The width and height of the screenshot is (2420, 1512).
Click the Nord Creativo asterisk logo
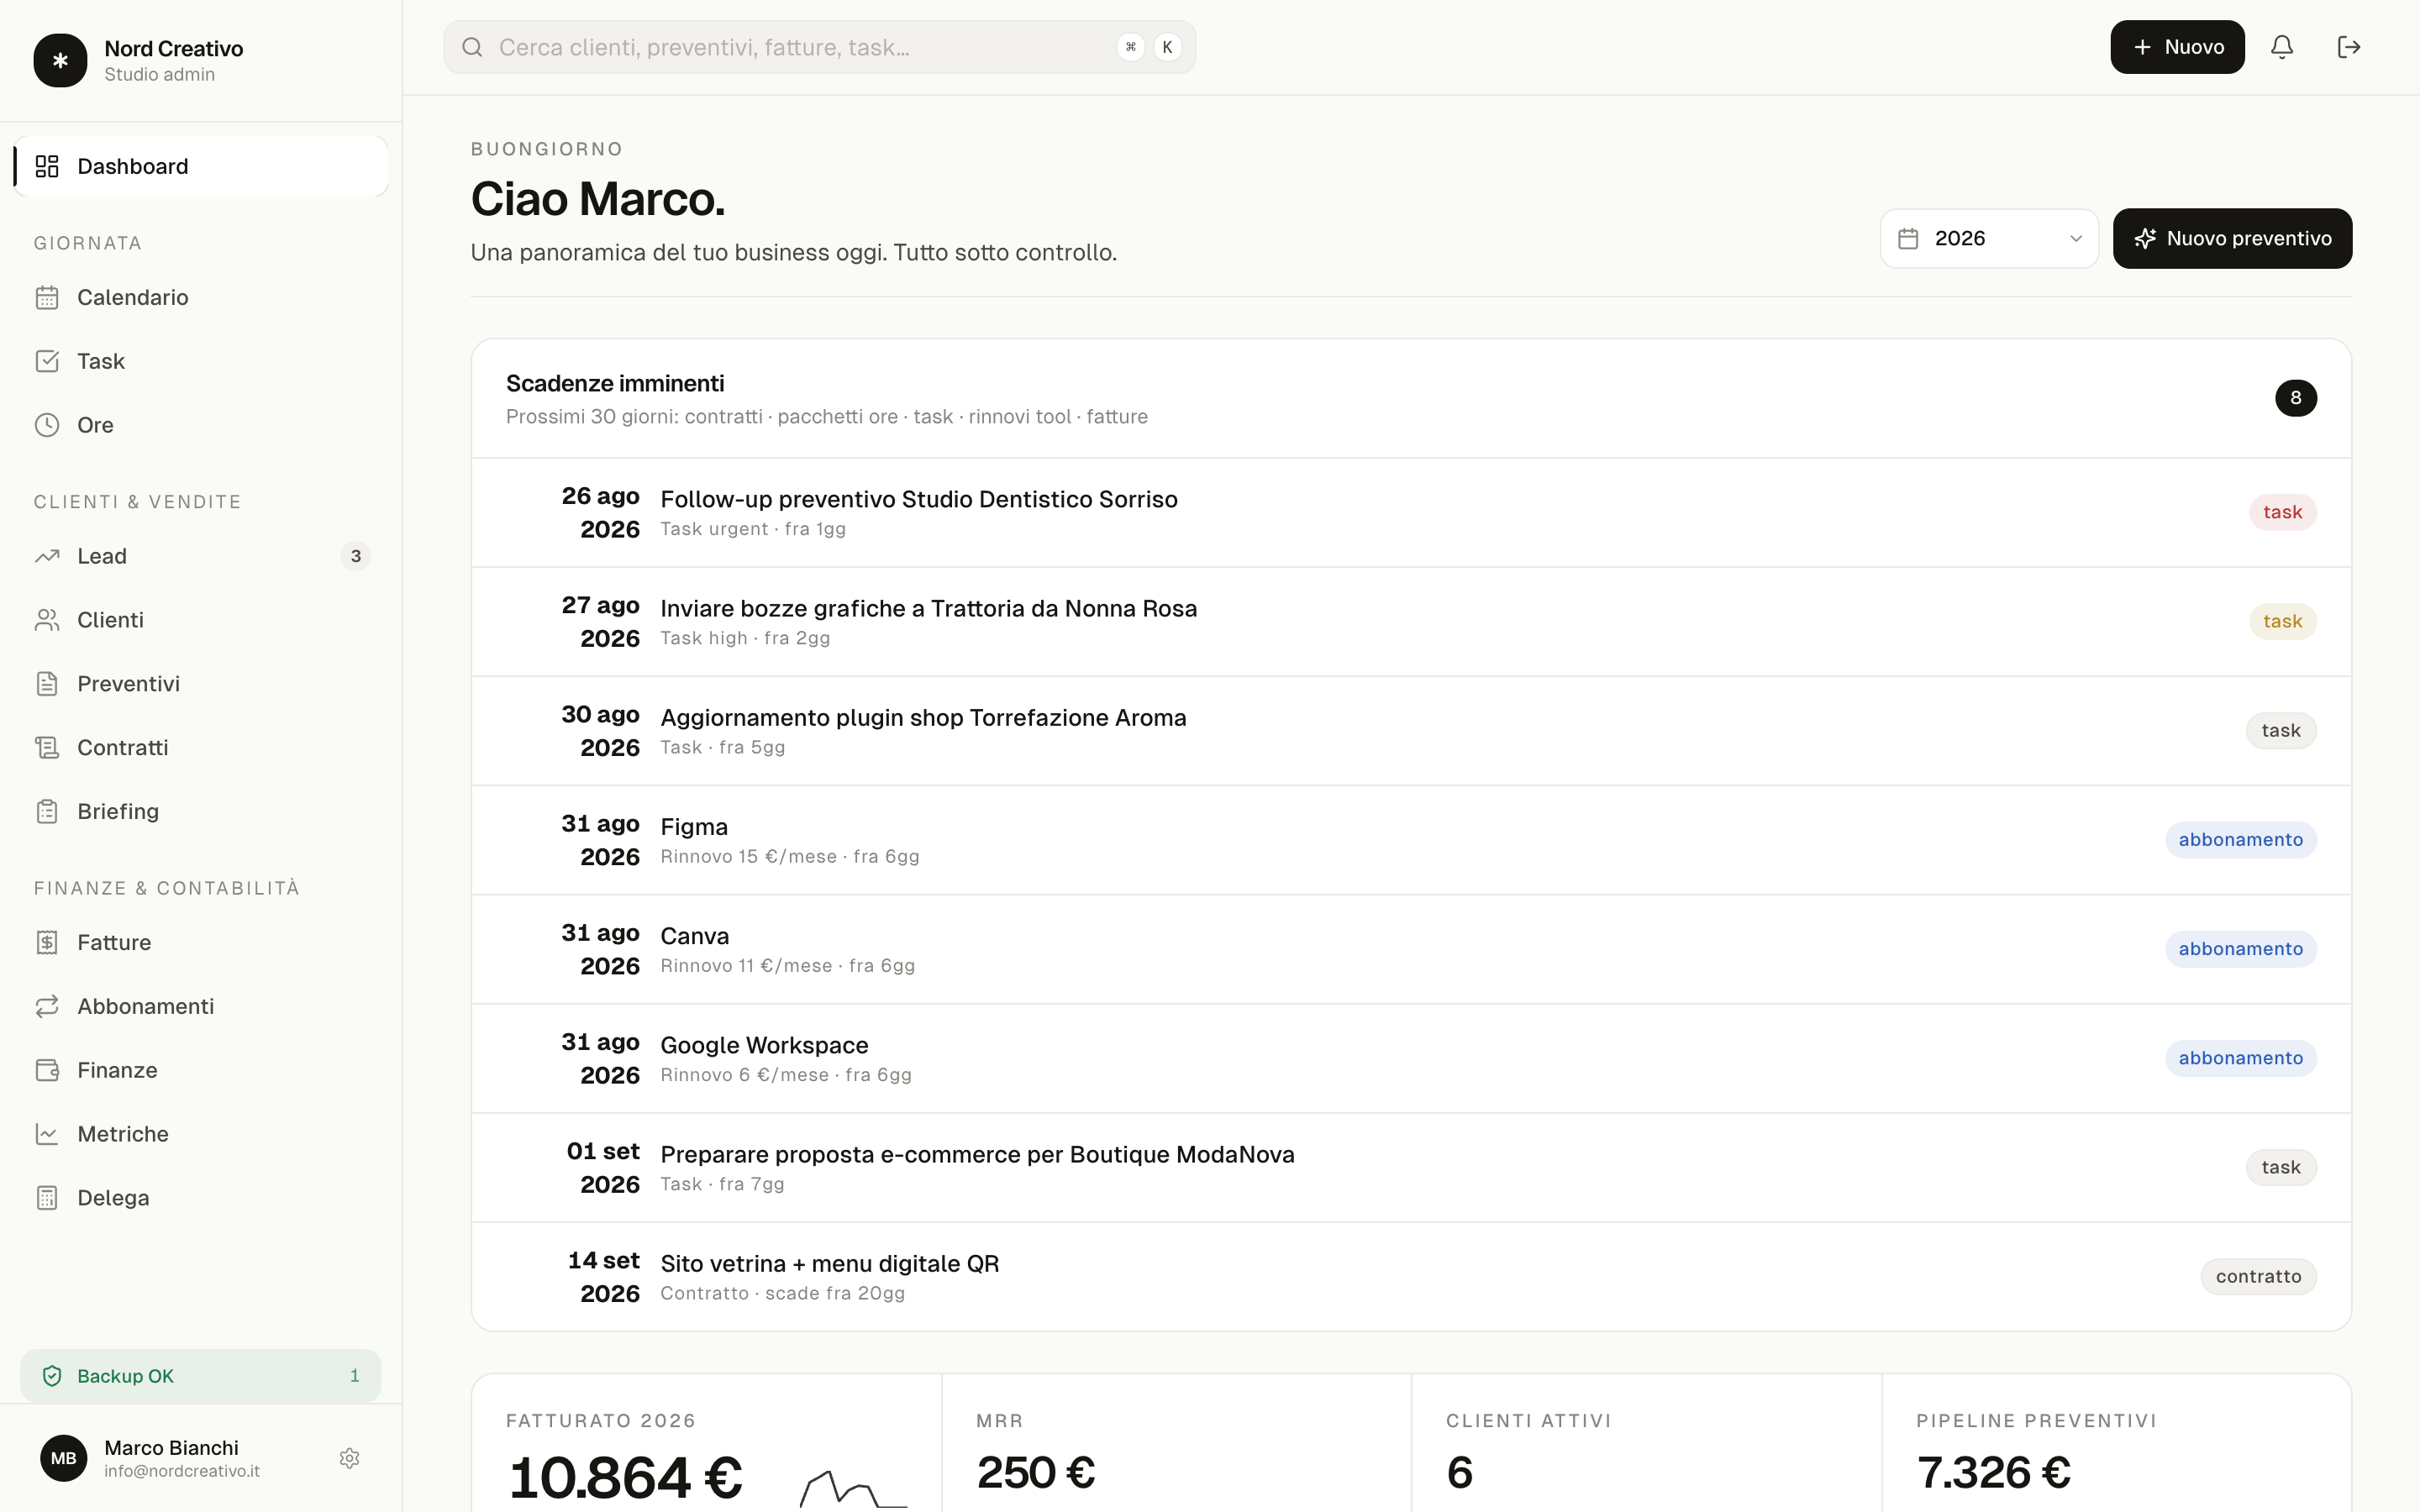pos(60,61)
